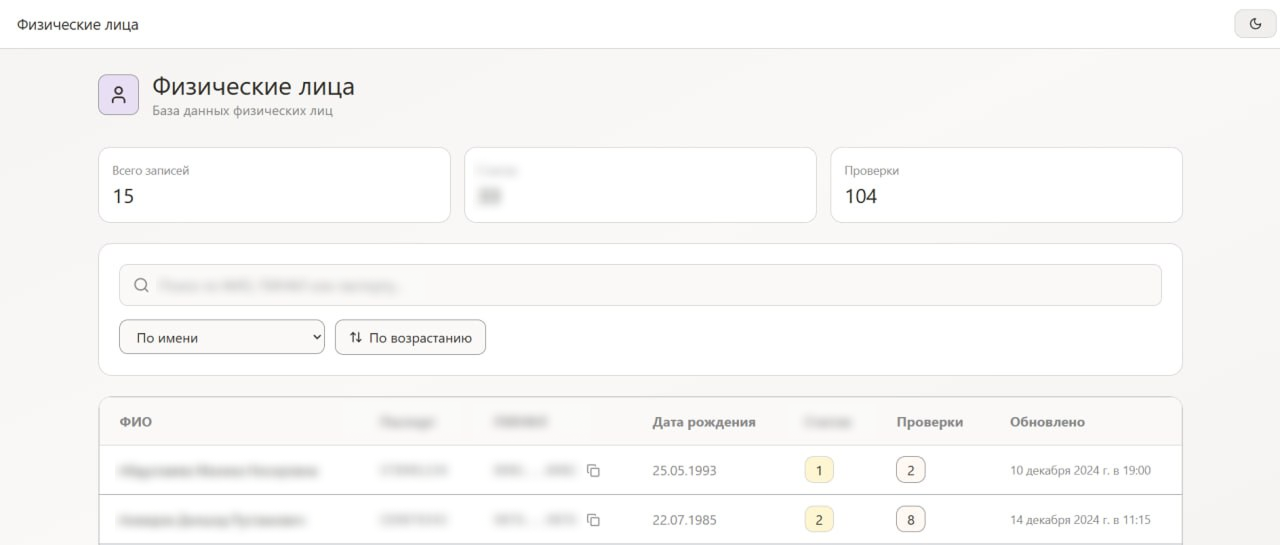This screenshot has width=1280, height=545.
Task: Click '10 декабря 2024 г. в 19:00' timestamp
Action: click(1080, 470)
